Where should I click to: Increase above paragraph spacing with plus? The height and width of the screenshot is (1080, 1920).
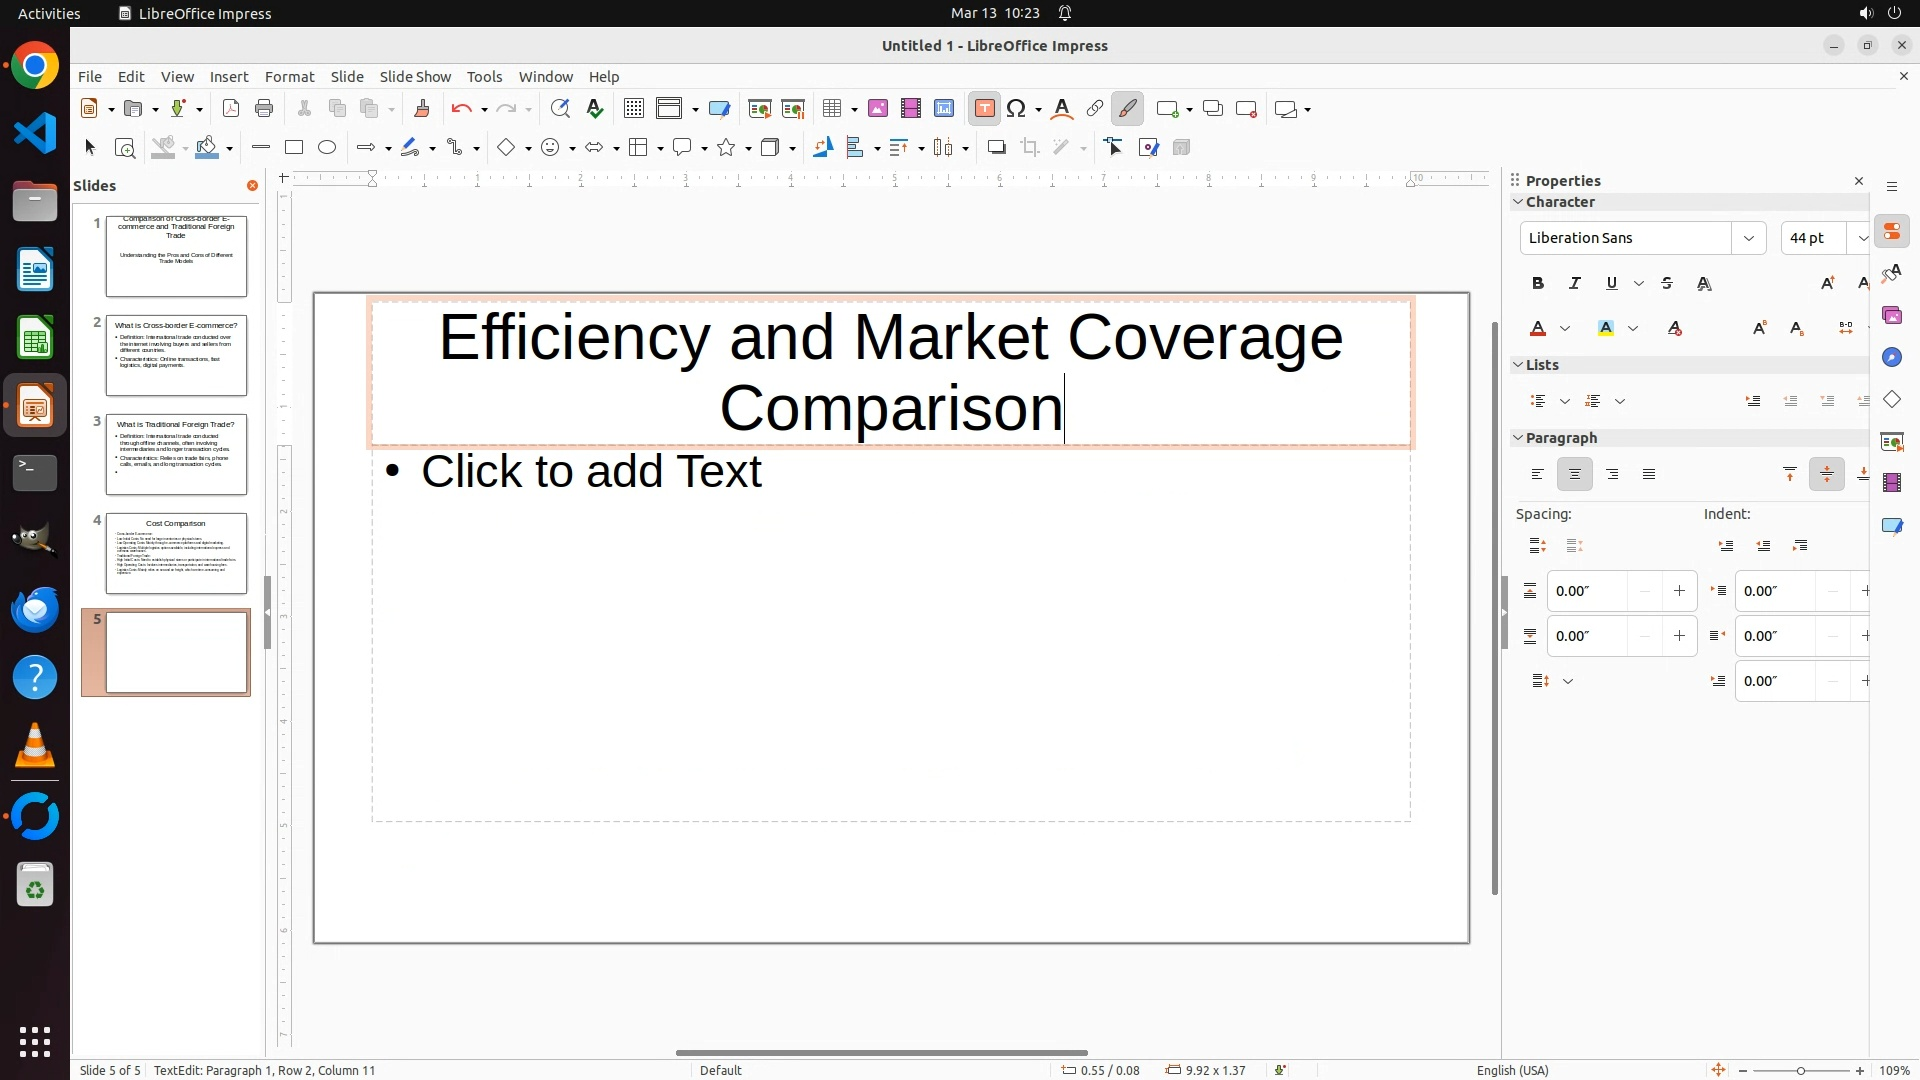(1679, 591)
